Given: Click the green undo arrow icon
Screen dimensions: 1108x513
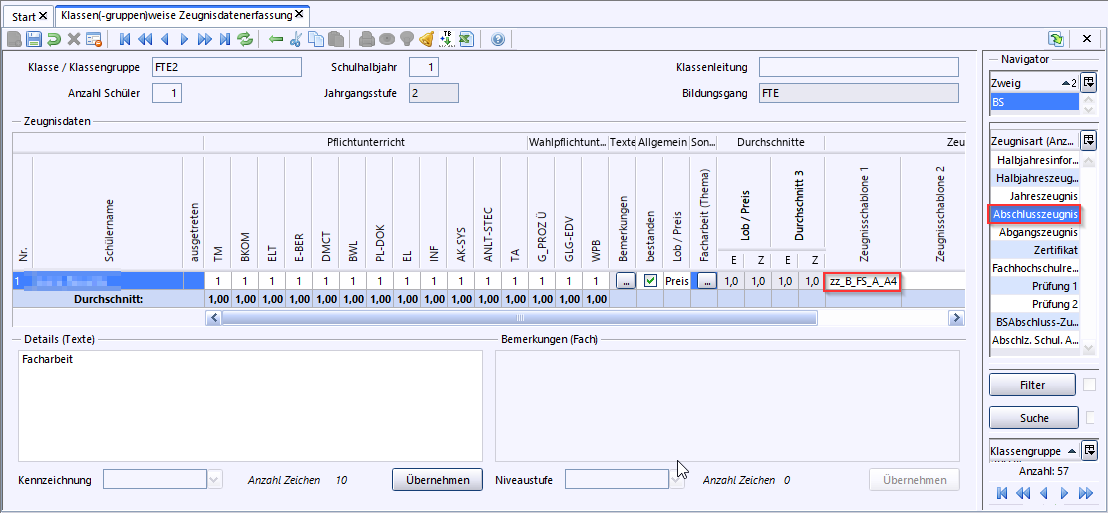Looking at the screenshot, I should pos(53,40).
